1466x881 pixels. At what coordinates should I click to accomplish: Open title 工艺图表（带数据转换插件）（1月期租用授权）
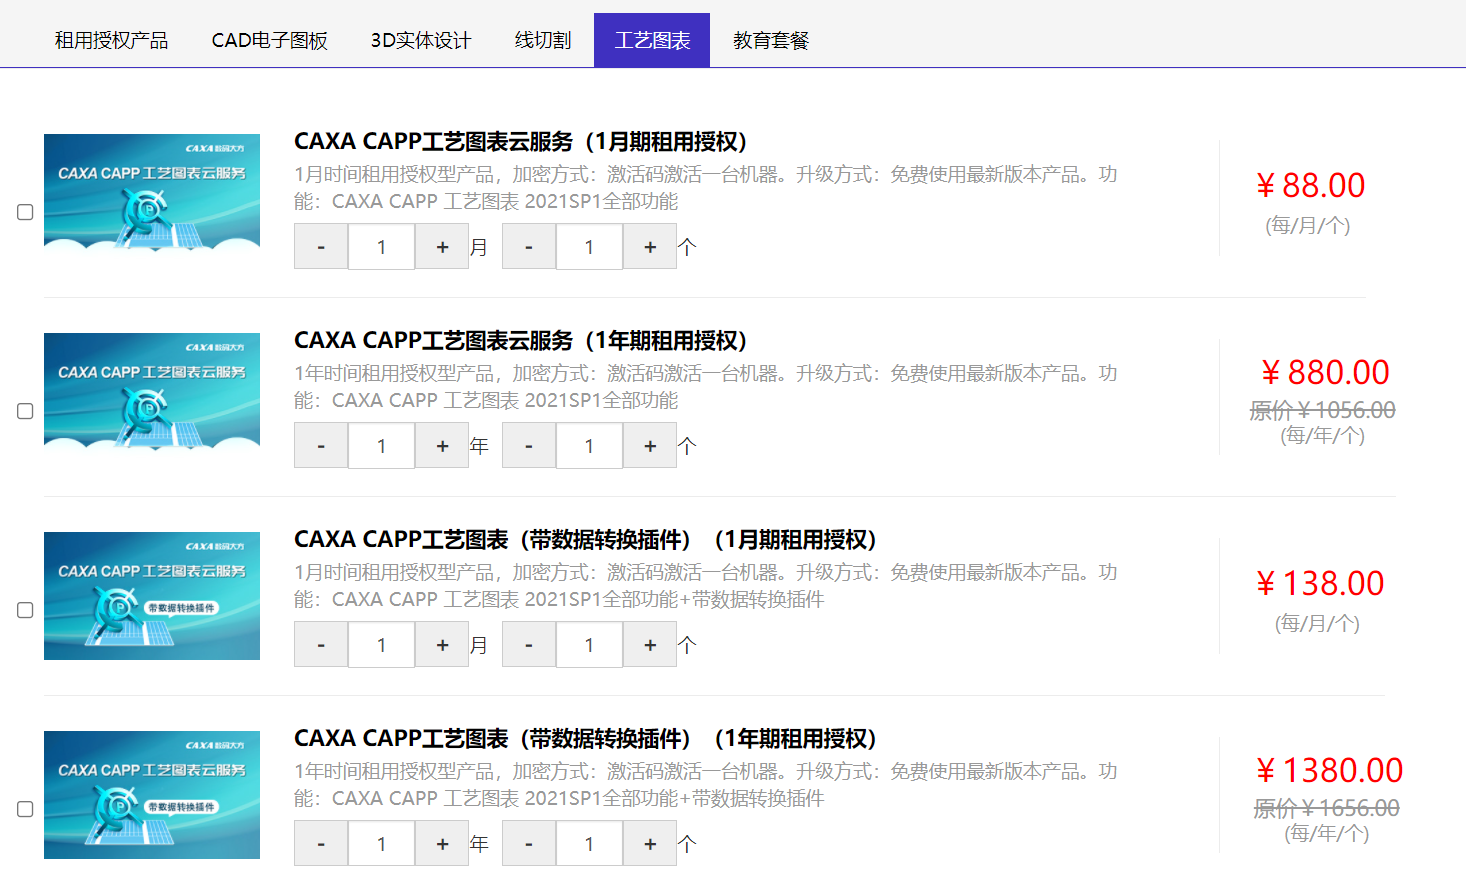[x=586, y=540]
